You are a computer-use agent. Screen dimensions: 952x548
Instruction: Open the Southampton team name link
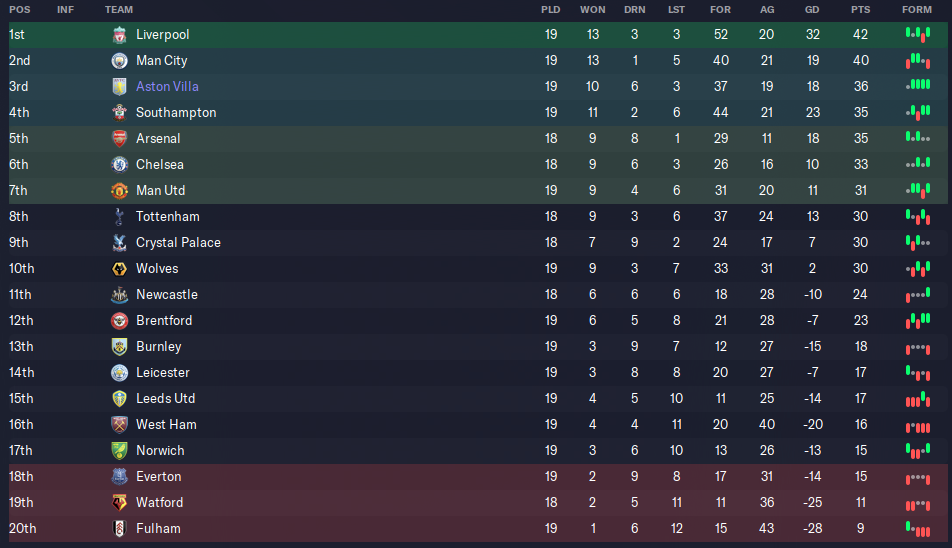[176, 113]
